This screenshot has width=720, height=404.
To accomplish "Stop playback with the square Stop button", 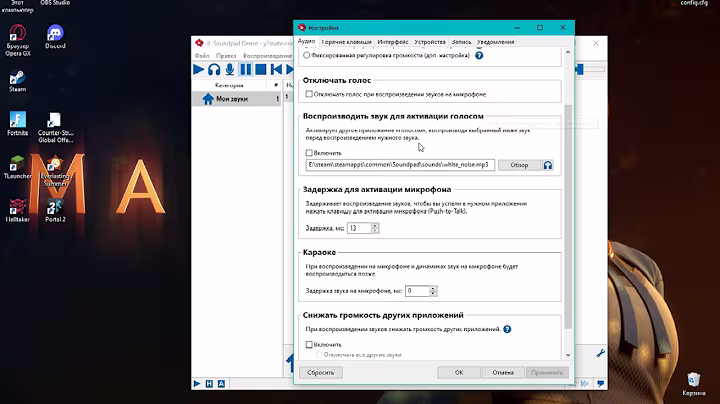I will click(261, 70).
